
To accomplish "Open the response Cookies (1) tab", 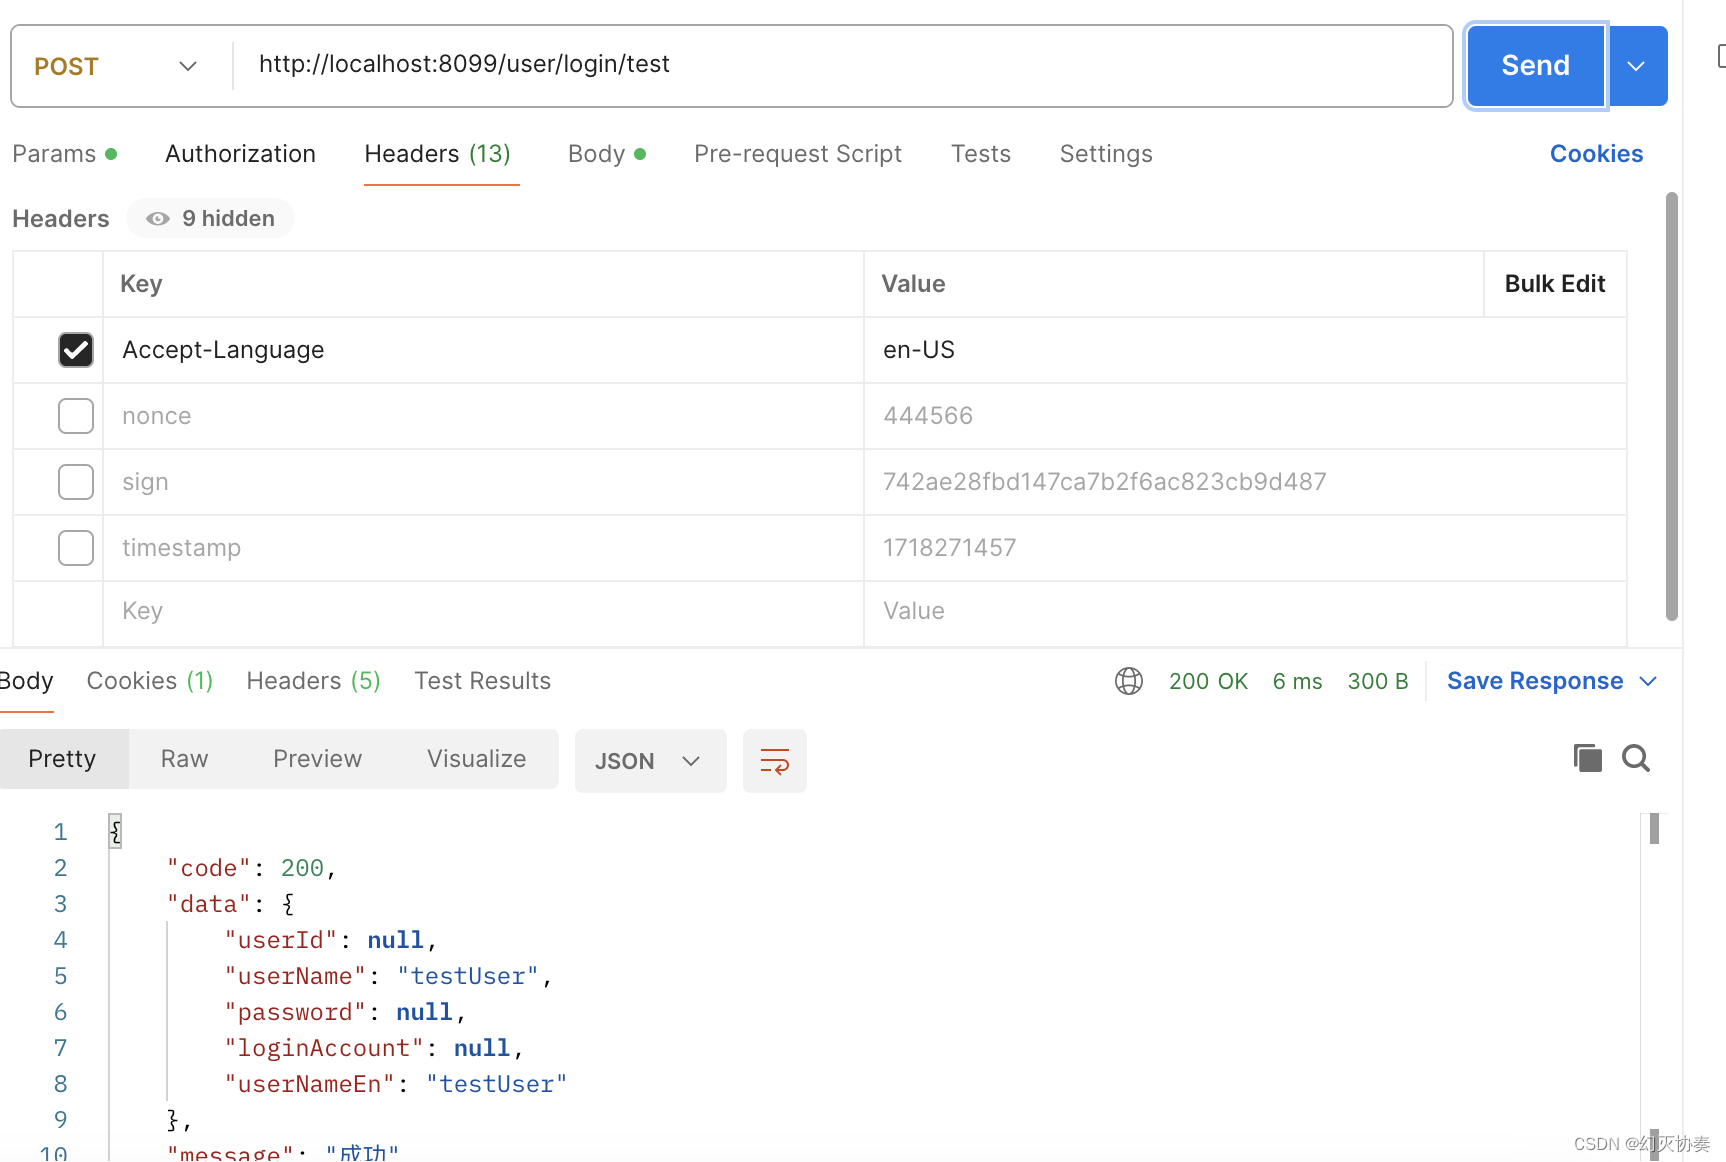I will pos(150,681).
